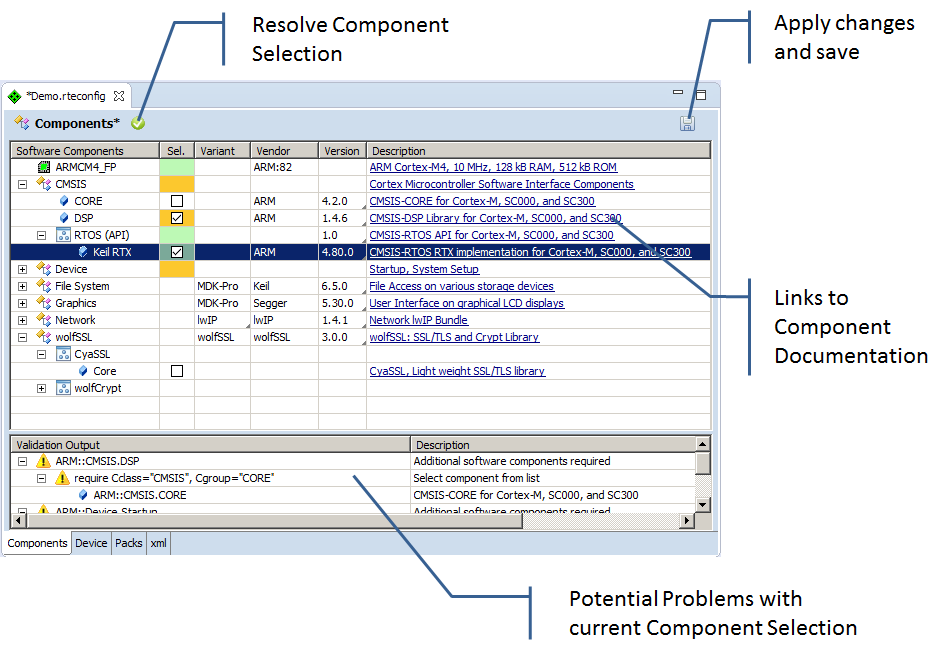
Task: Click the RTOS (API) group icon
Action: [63, 235]
